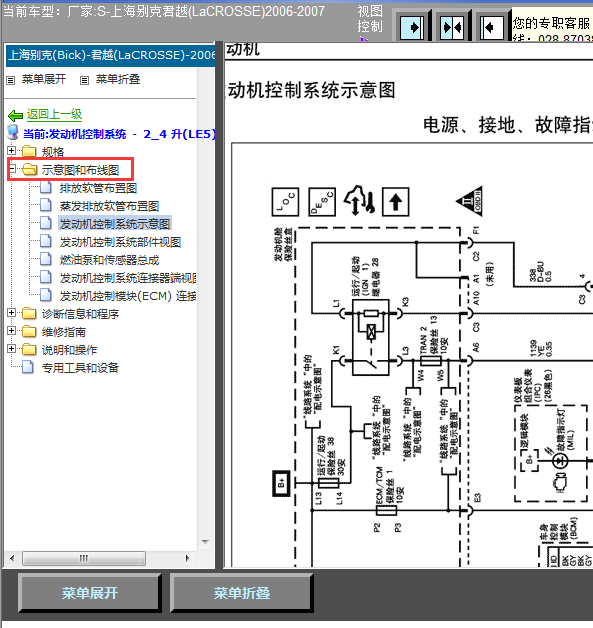This screenshot has height=628, width=593.
Task: Open the 返回上一级 link
Action: 54,115
